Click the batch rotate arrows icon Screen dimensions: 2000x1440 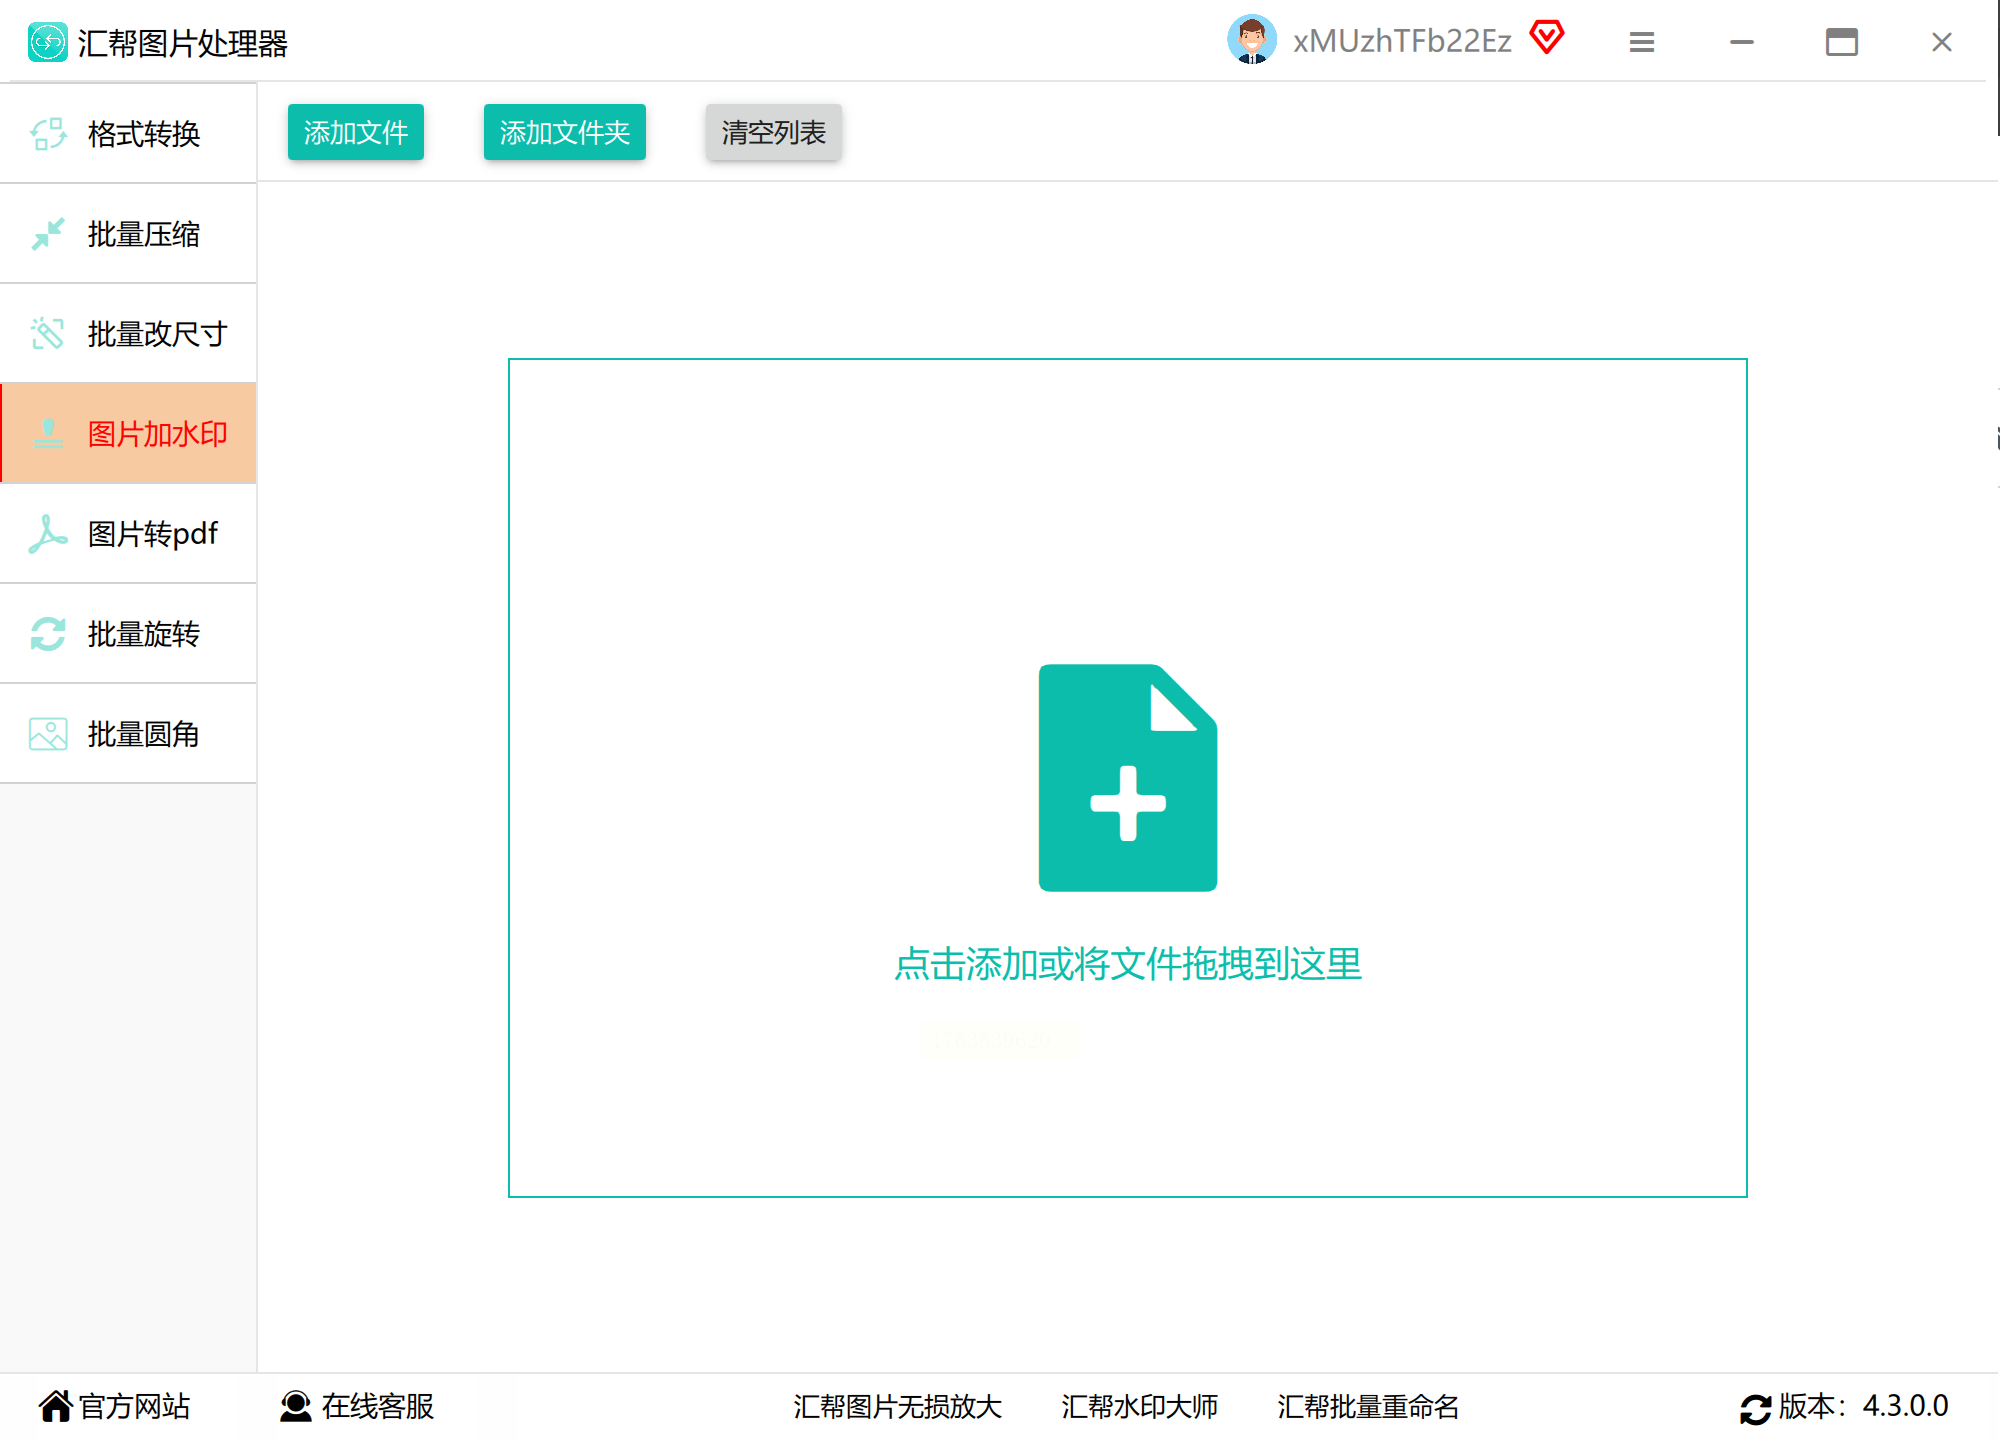48,634
